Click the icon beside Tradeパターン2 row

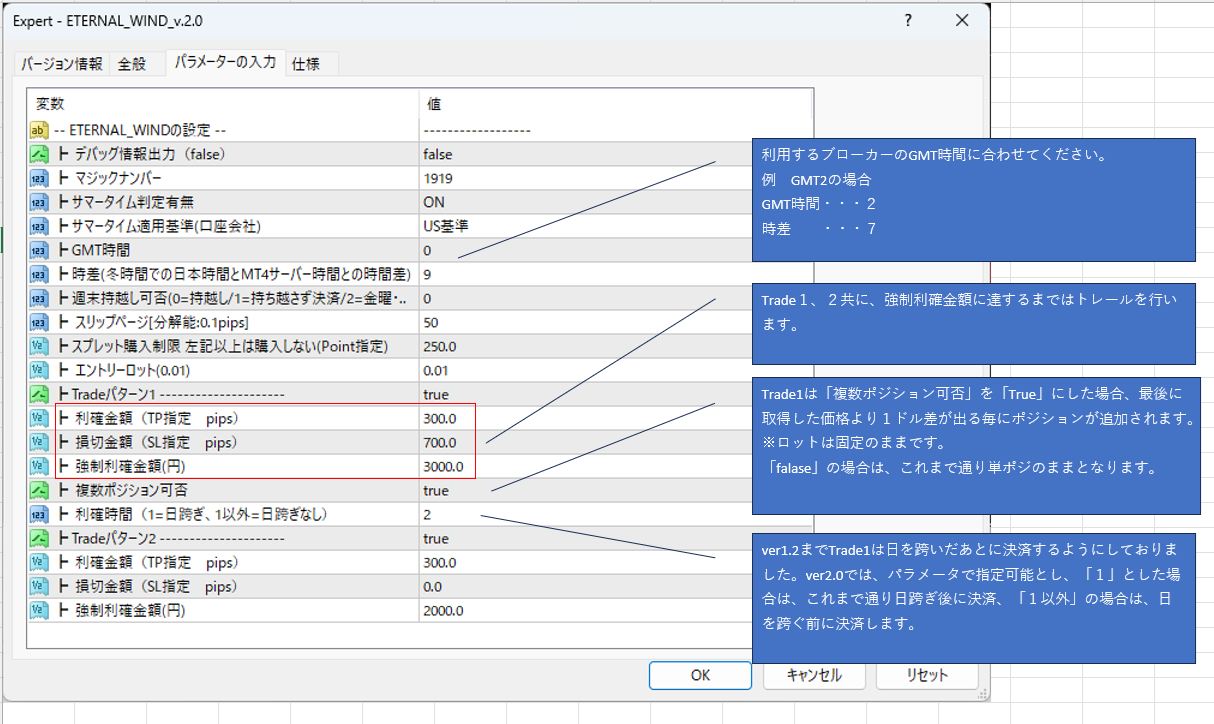39,538
